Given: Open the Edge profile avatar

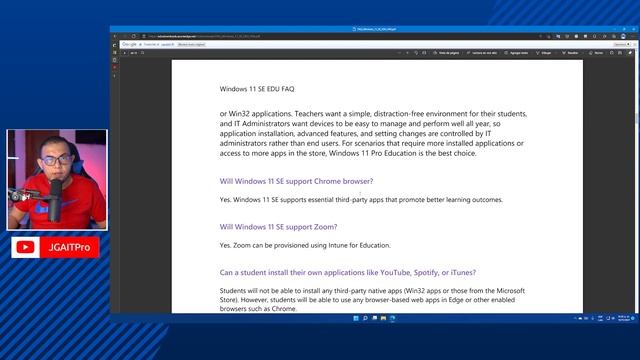Looking at the screenshot, I should coord(623,36).
